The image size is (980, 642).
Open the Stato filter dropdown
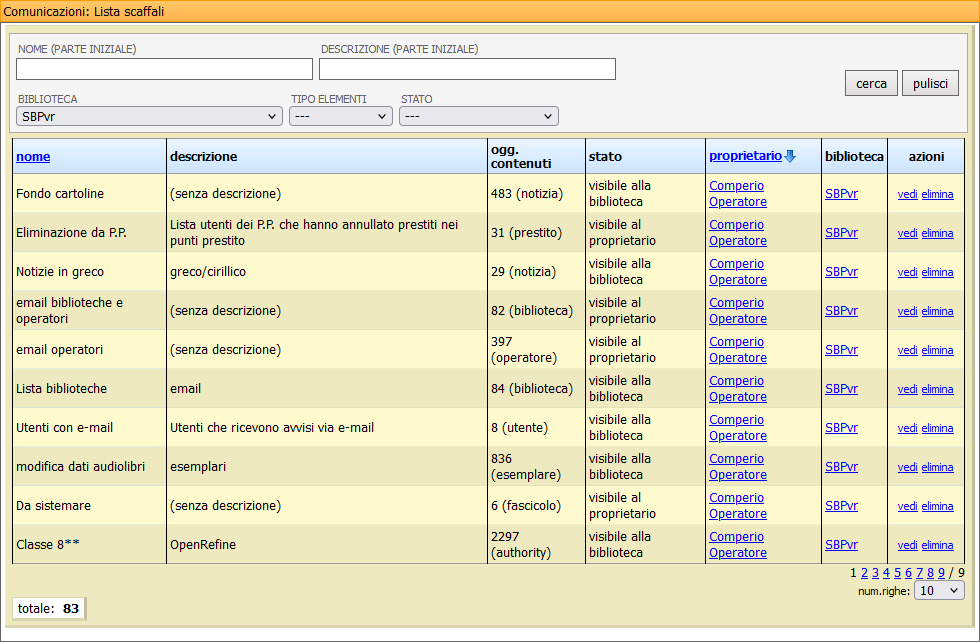(478, 116)
